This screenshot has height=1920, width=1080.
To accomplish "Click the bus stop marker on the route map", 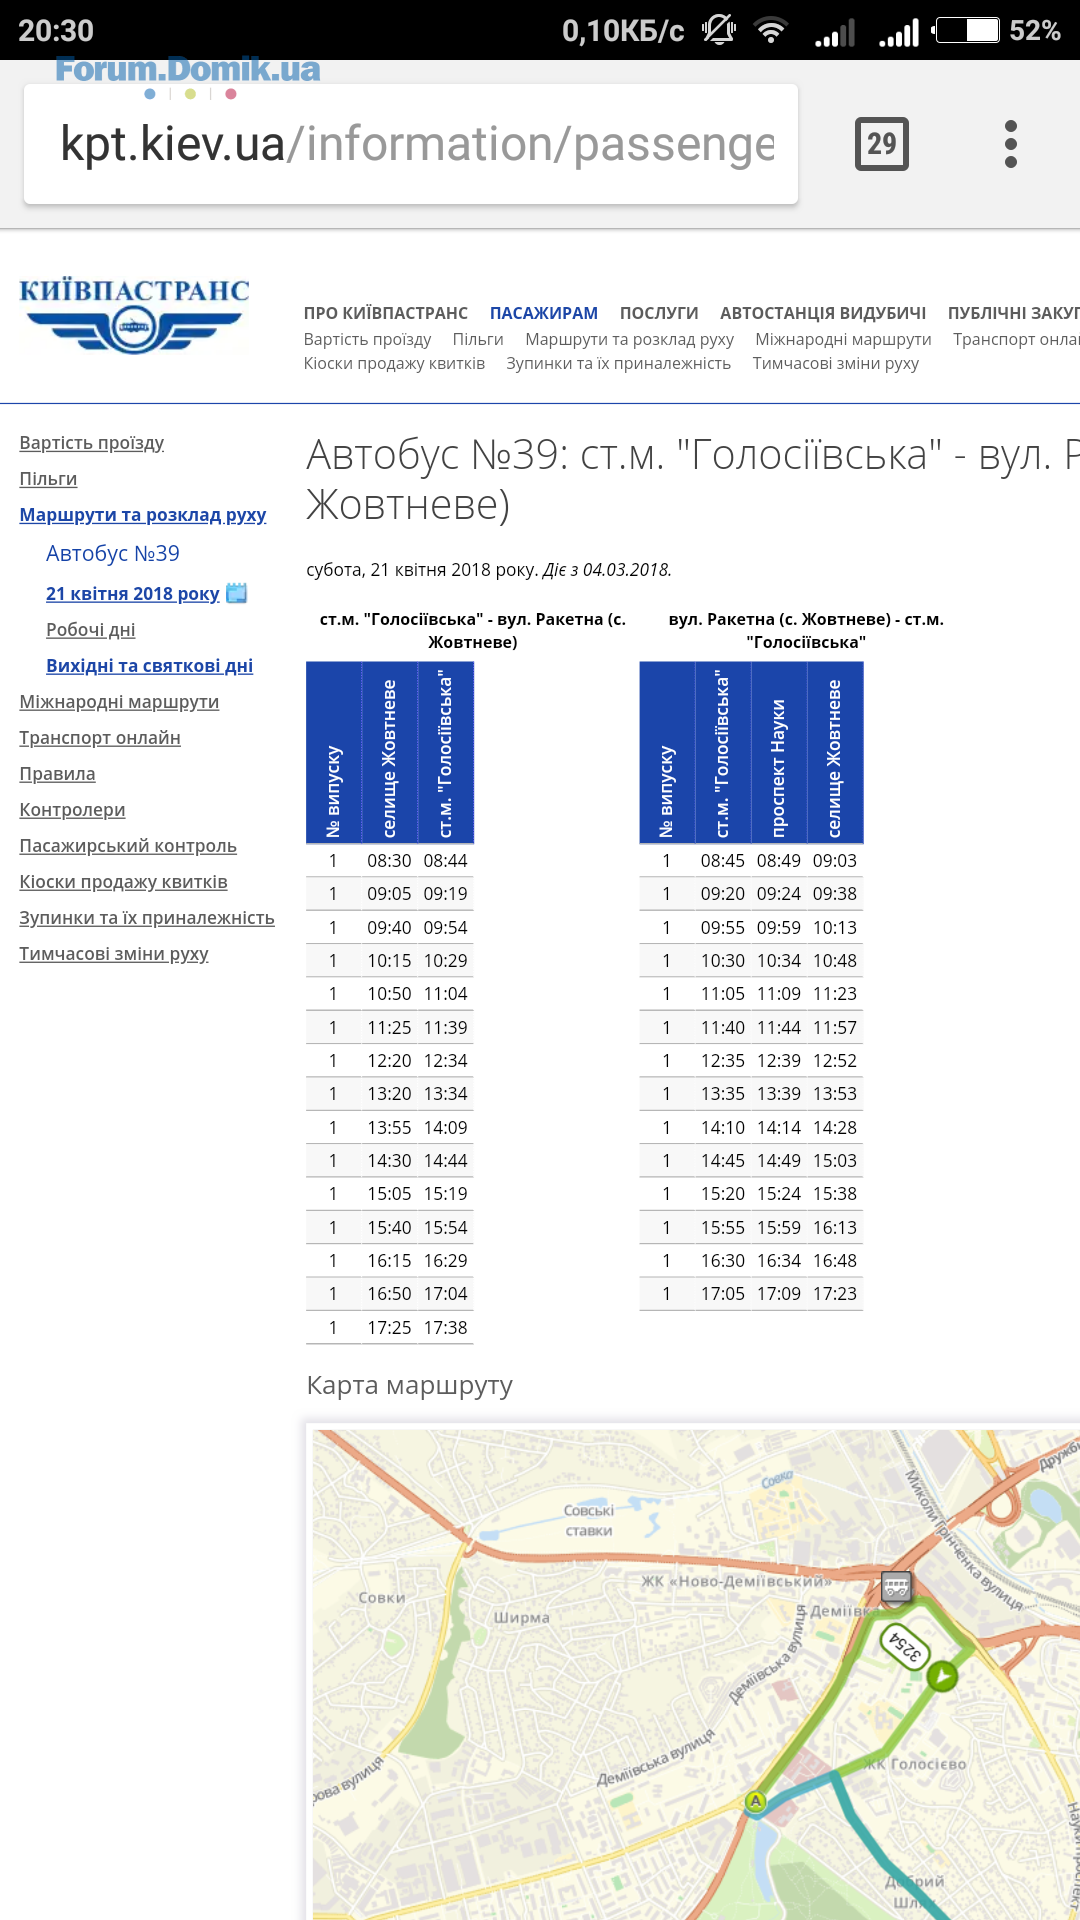I will point(896,1586).
